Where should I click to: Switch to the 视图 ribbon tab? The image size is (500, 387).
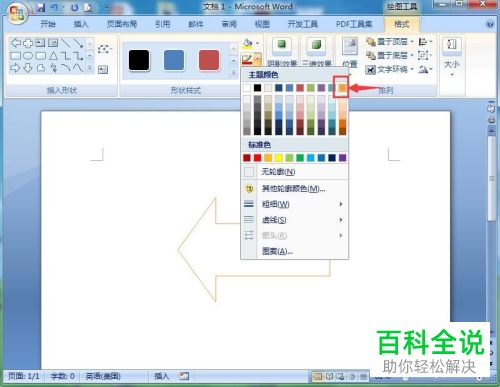coord(262,24)
